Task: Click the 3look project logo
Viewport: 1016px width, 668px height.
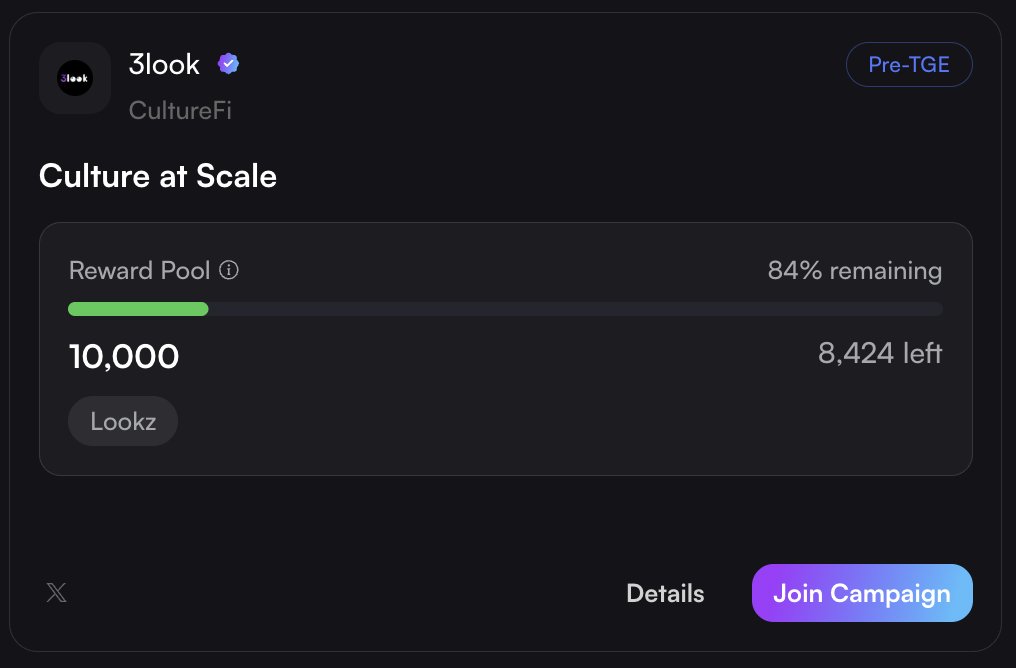Action: [75, 78]
